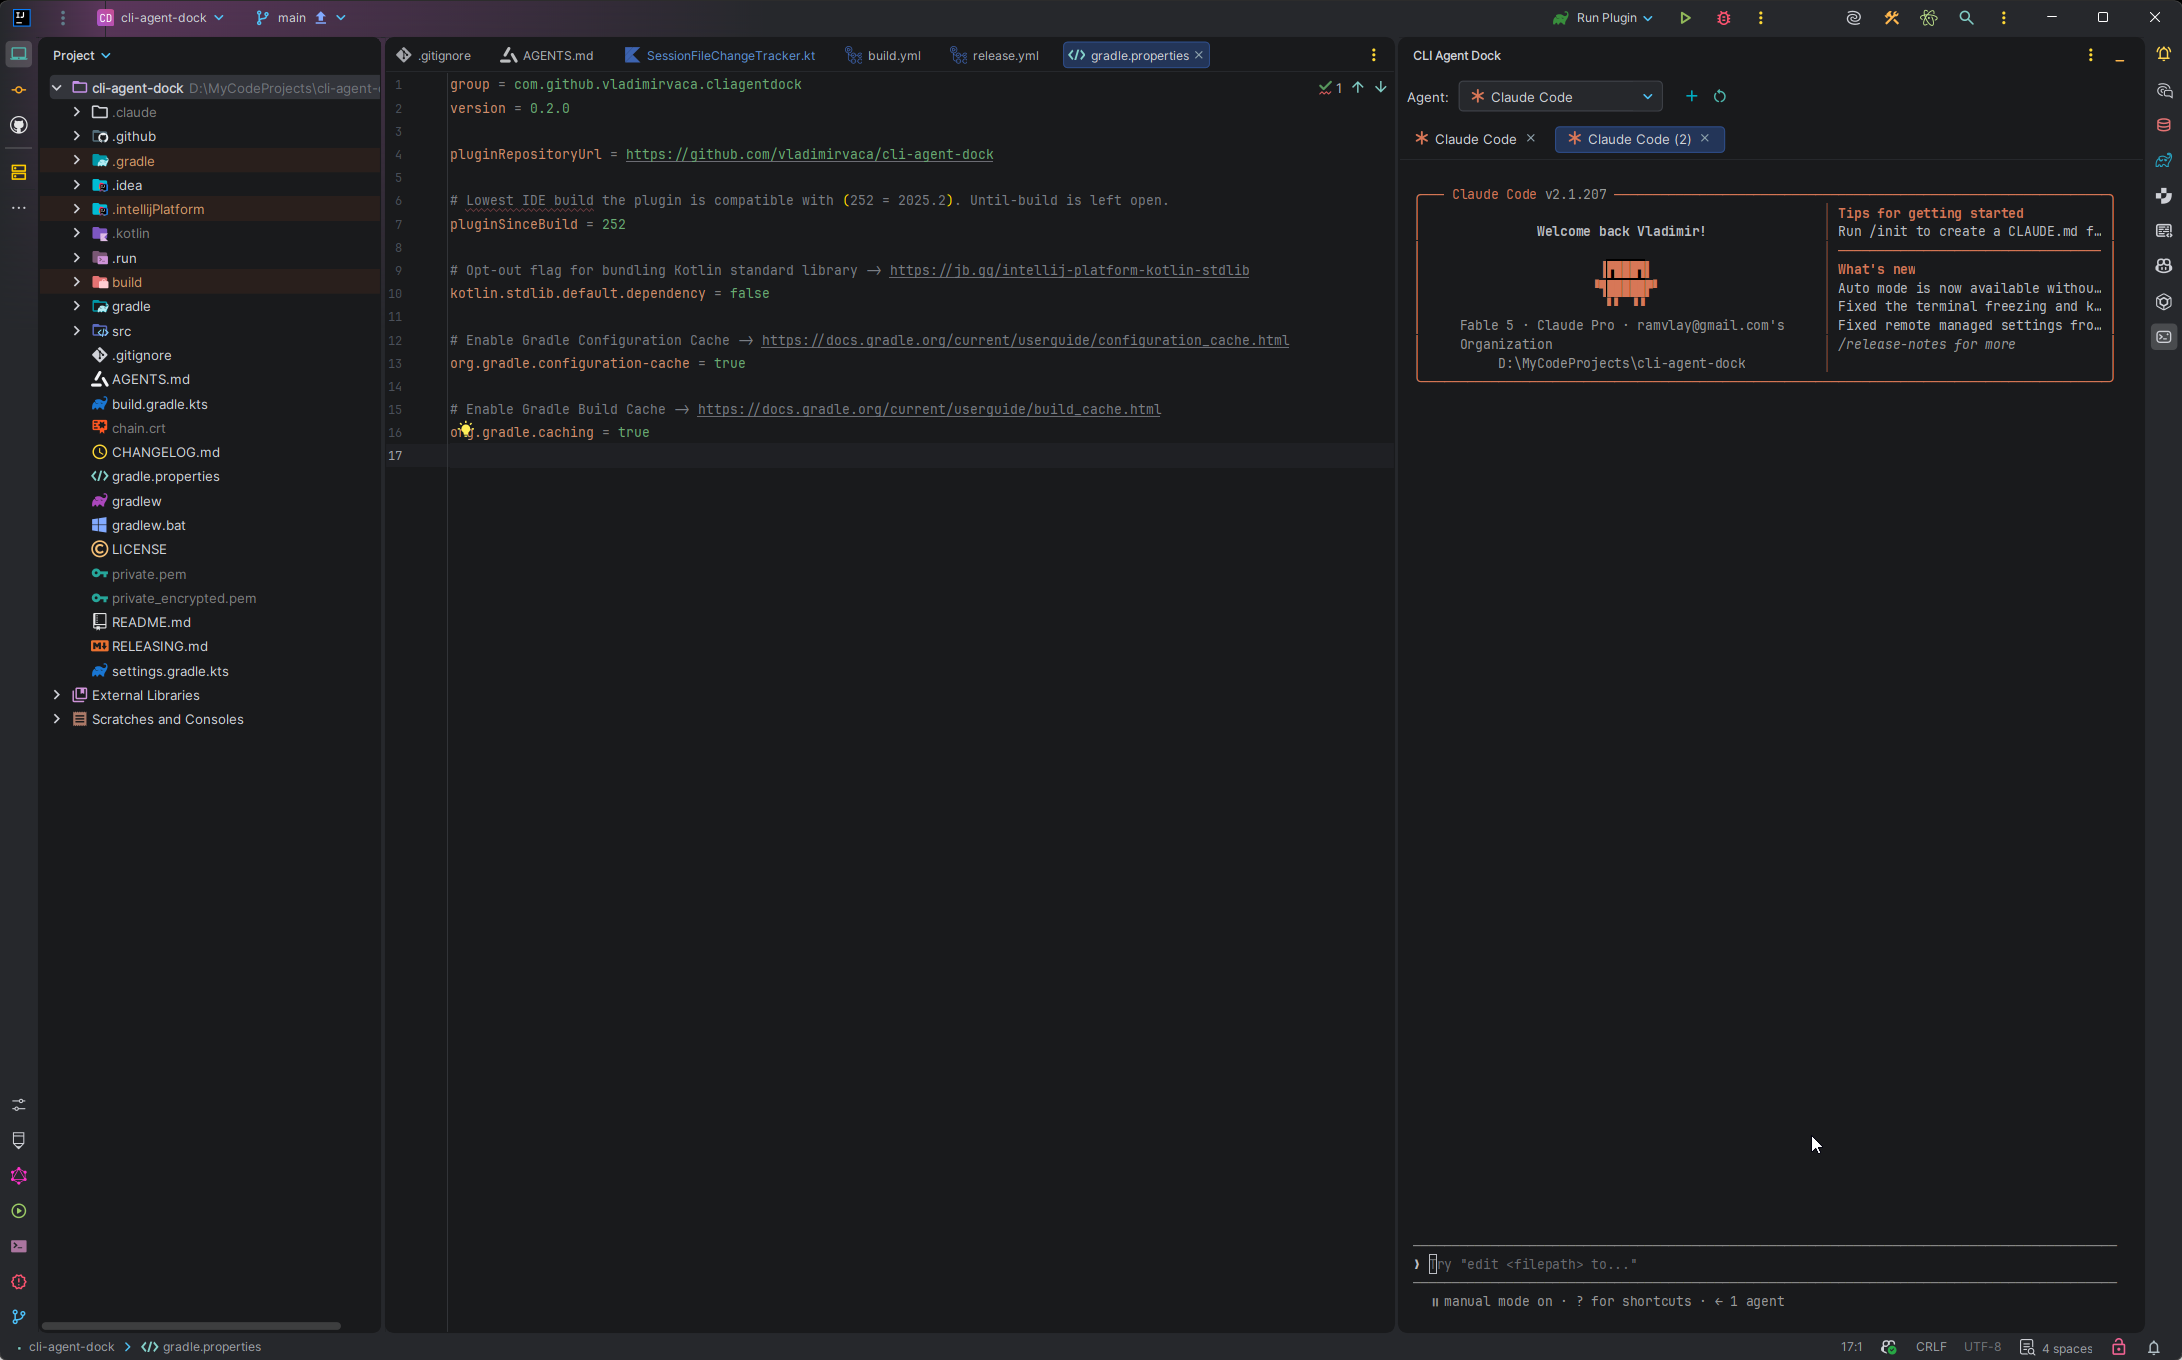
Task: Expand the .claude folder
Action: click(76, 112)
